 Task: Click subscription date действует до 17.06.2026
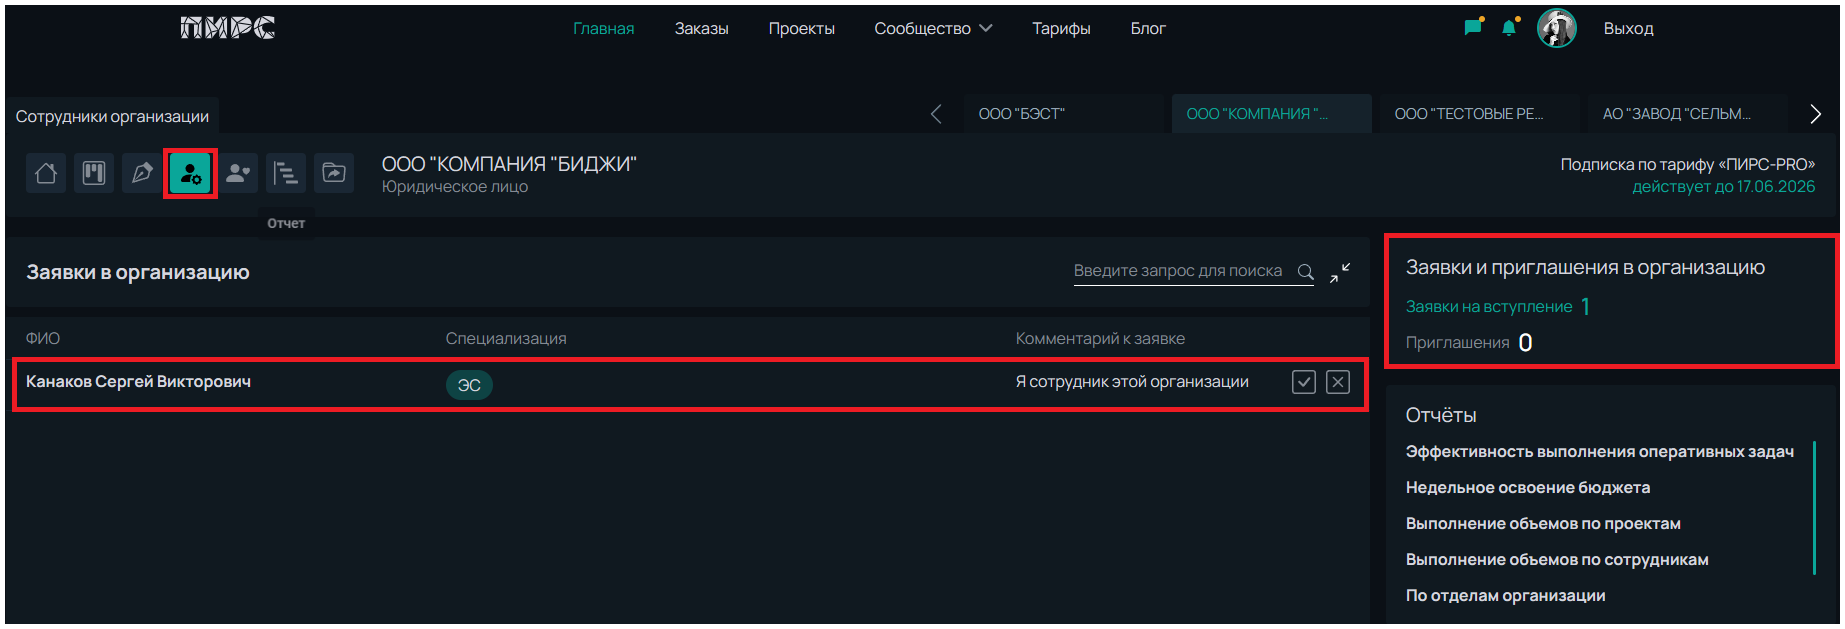click(x=1723, y=187)
